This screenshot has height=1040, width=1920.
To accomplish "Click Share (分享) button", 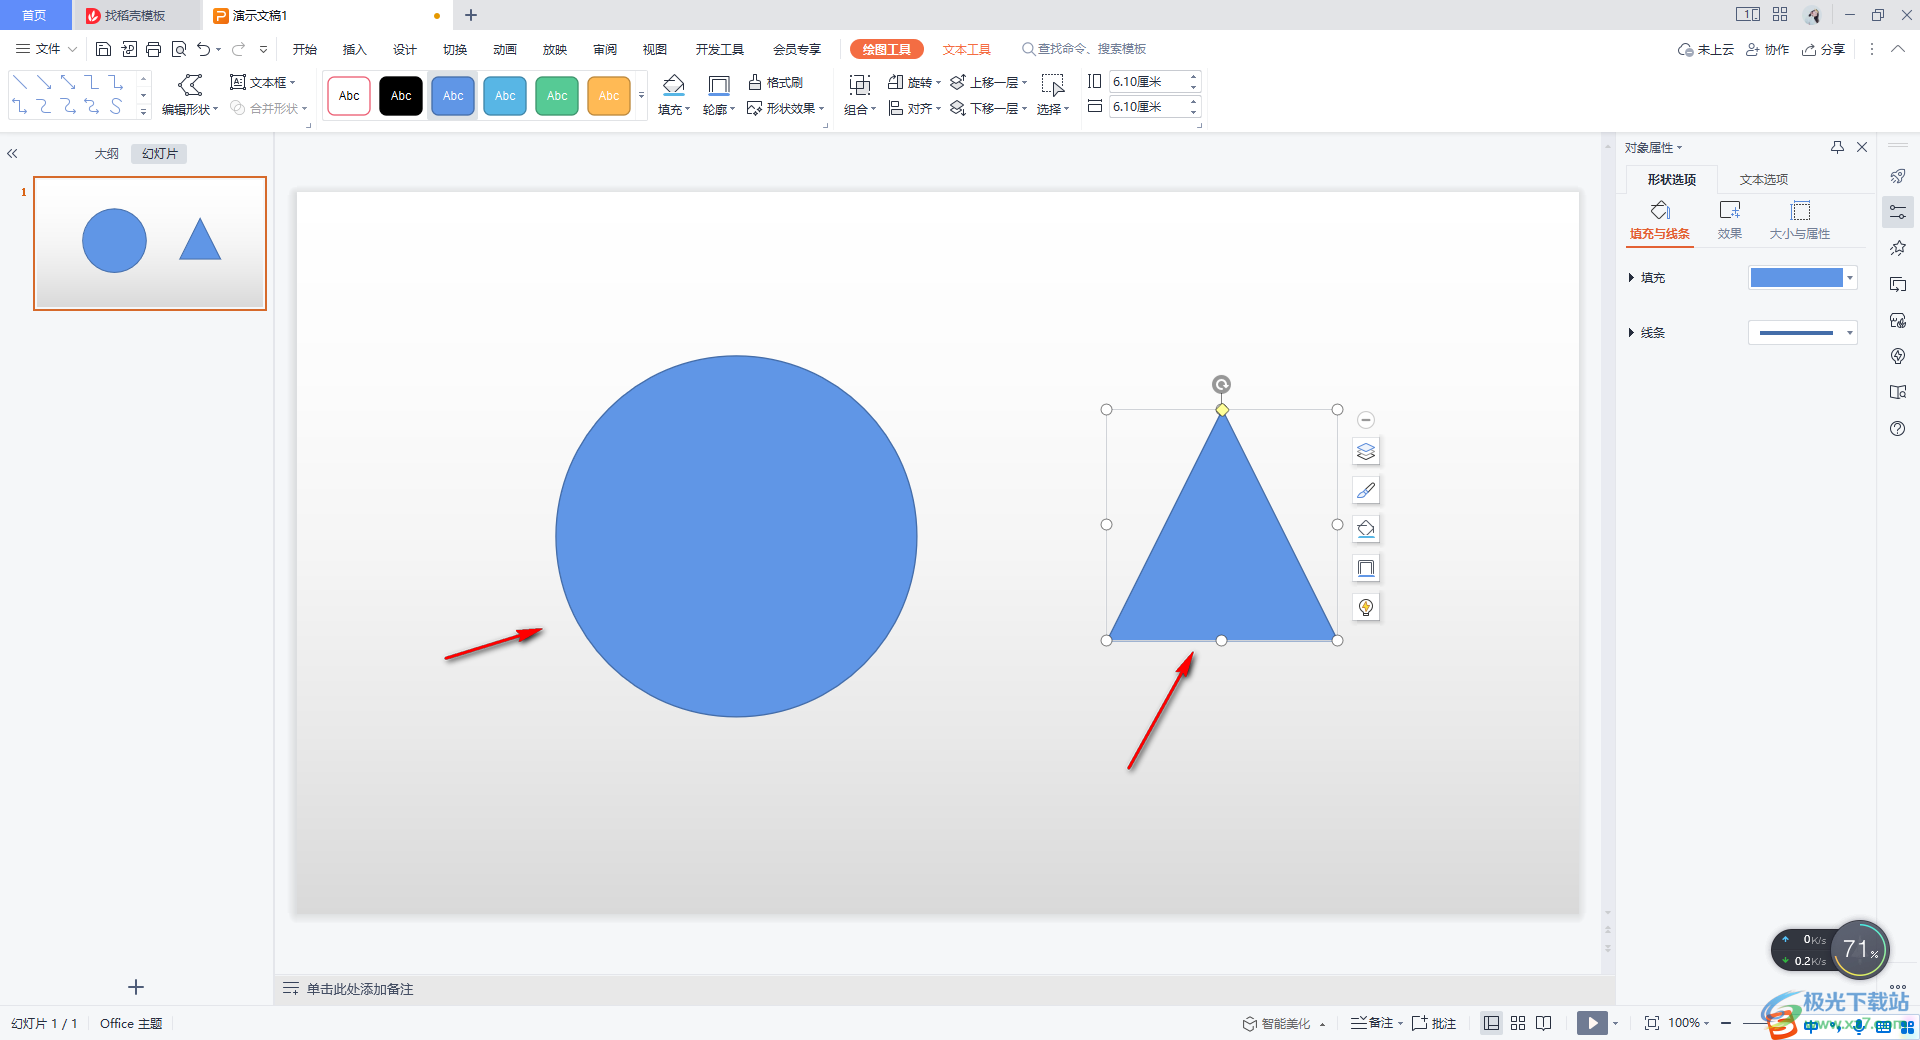I will [x=1823, y=49].
